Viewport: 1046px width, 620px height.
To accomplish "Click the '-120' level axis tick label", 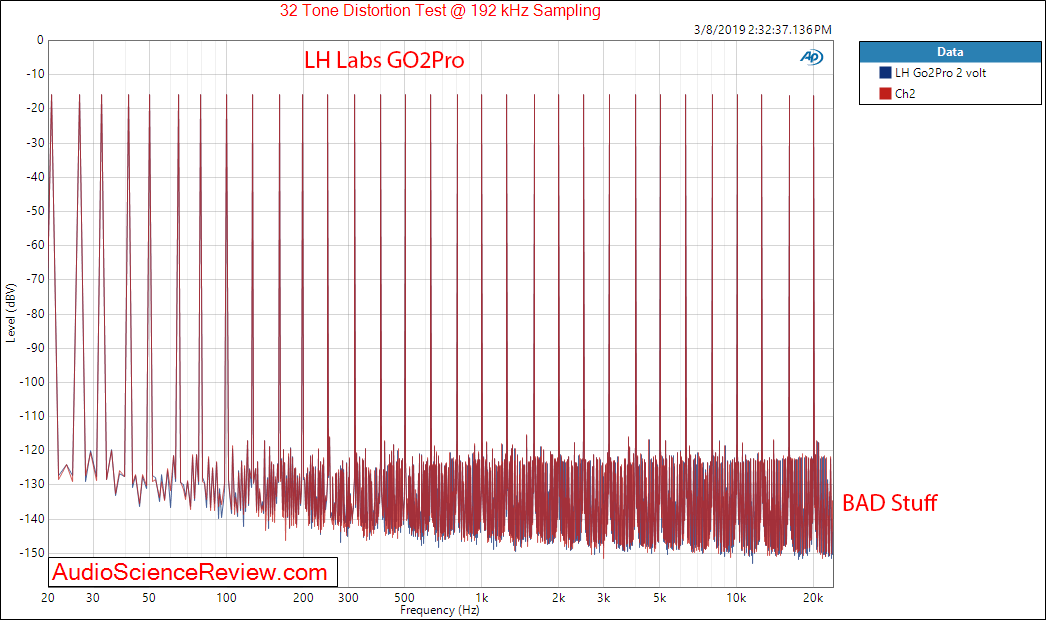I will pyautogui.click(x=33, y=450).
